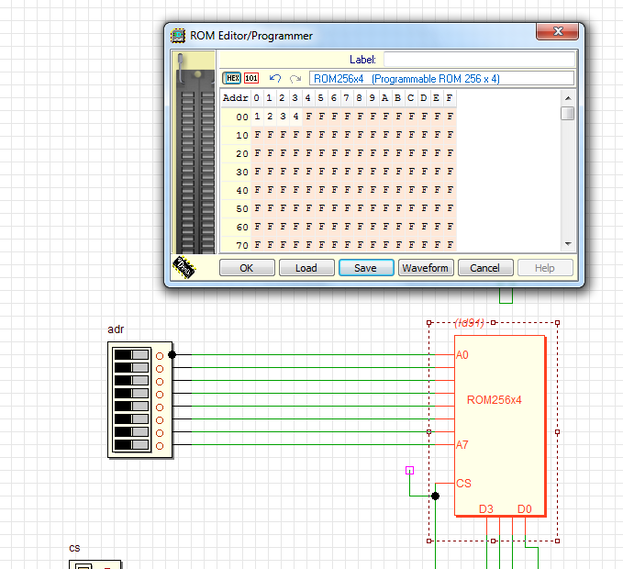
Task: Click the magenta probe marker near CS
Action: tap(409, 469)
